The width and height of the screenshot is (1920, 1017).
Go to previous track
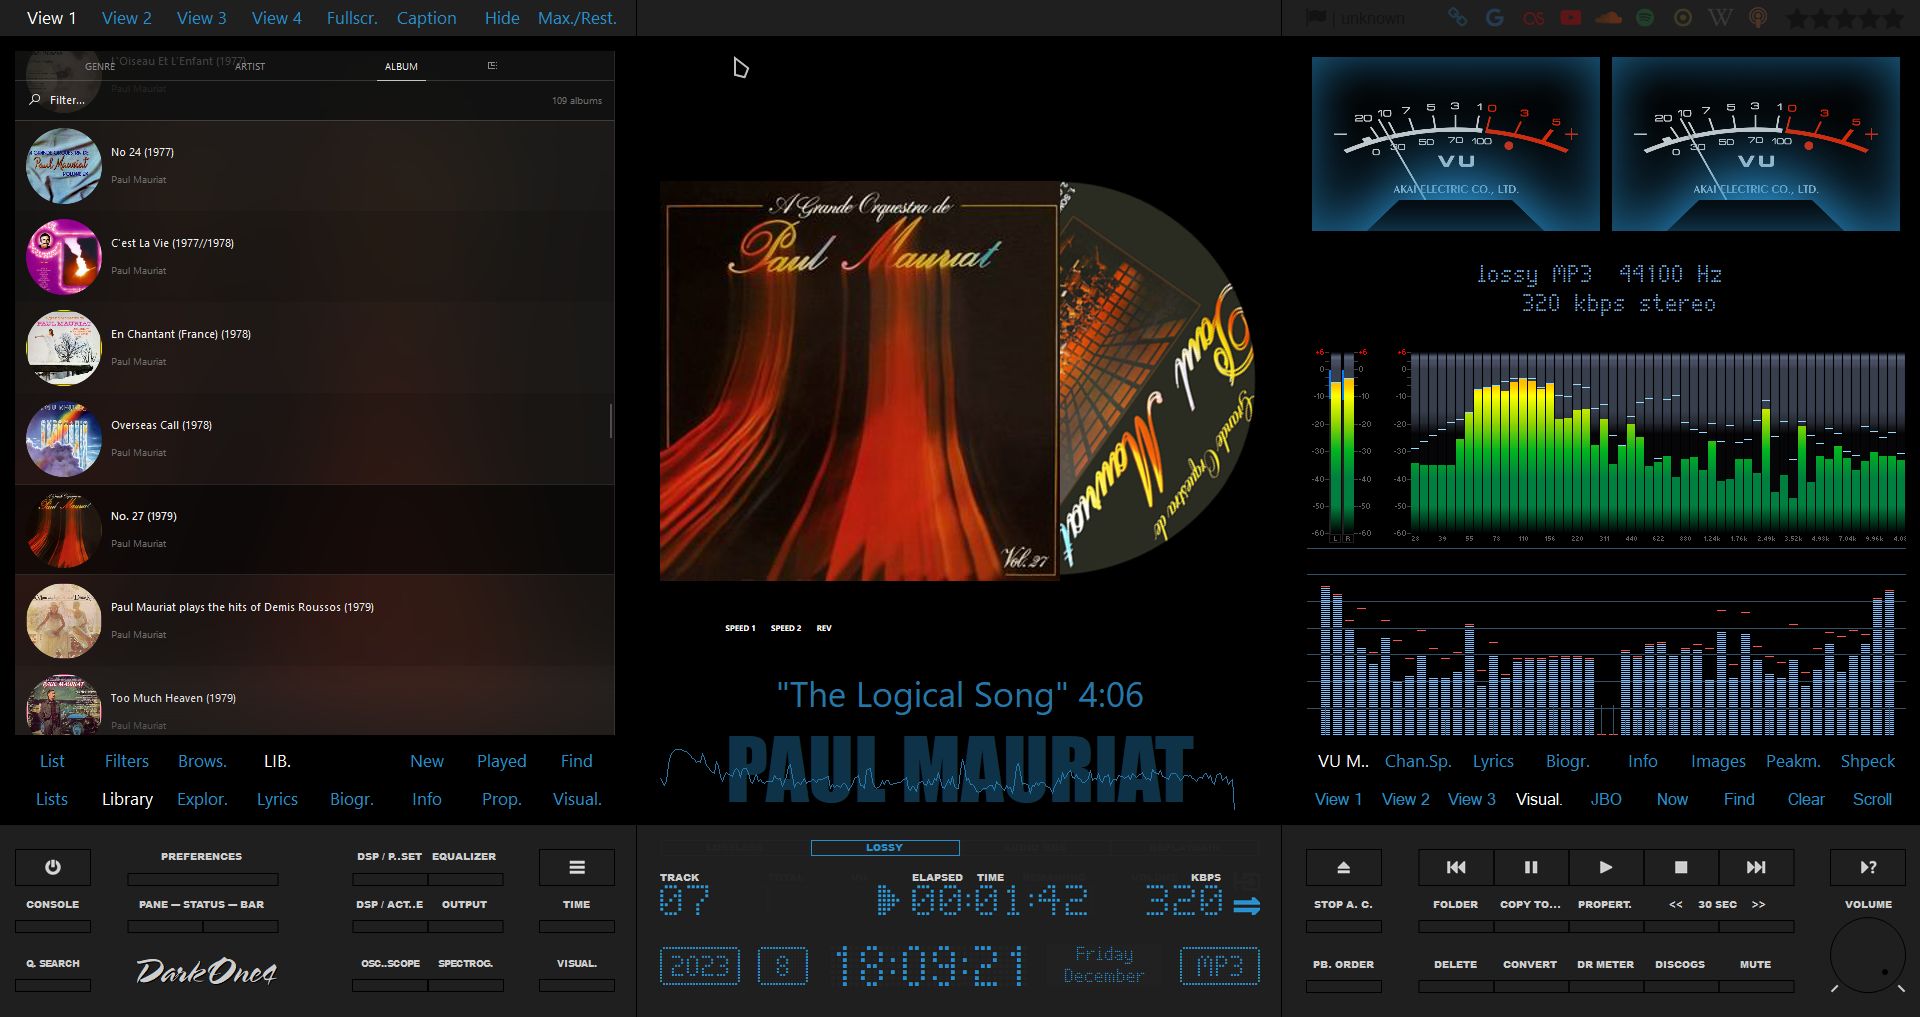(x=1456, y=867)
